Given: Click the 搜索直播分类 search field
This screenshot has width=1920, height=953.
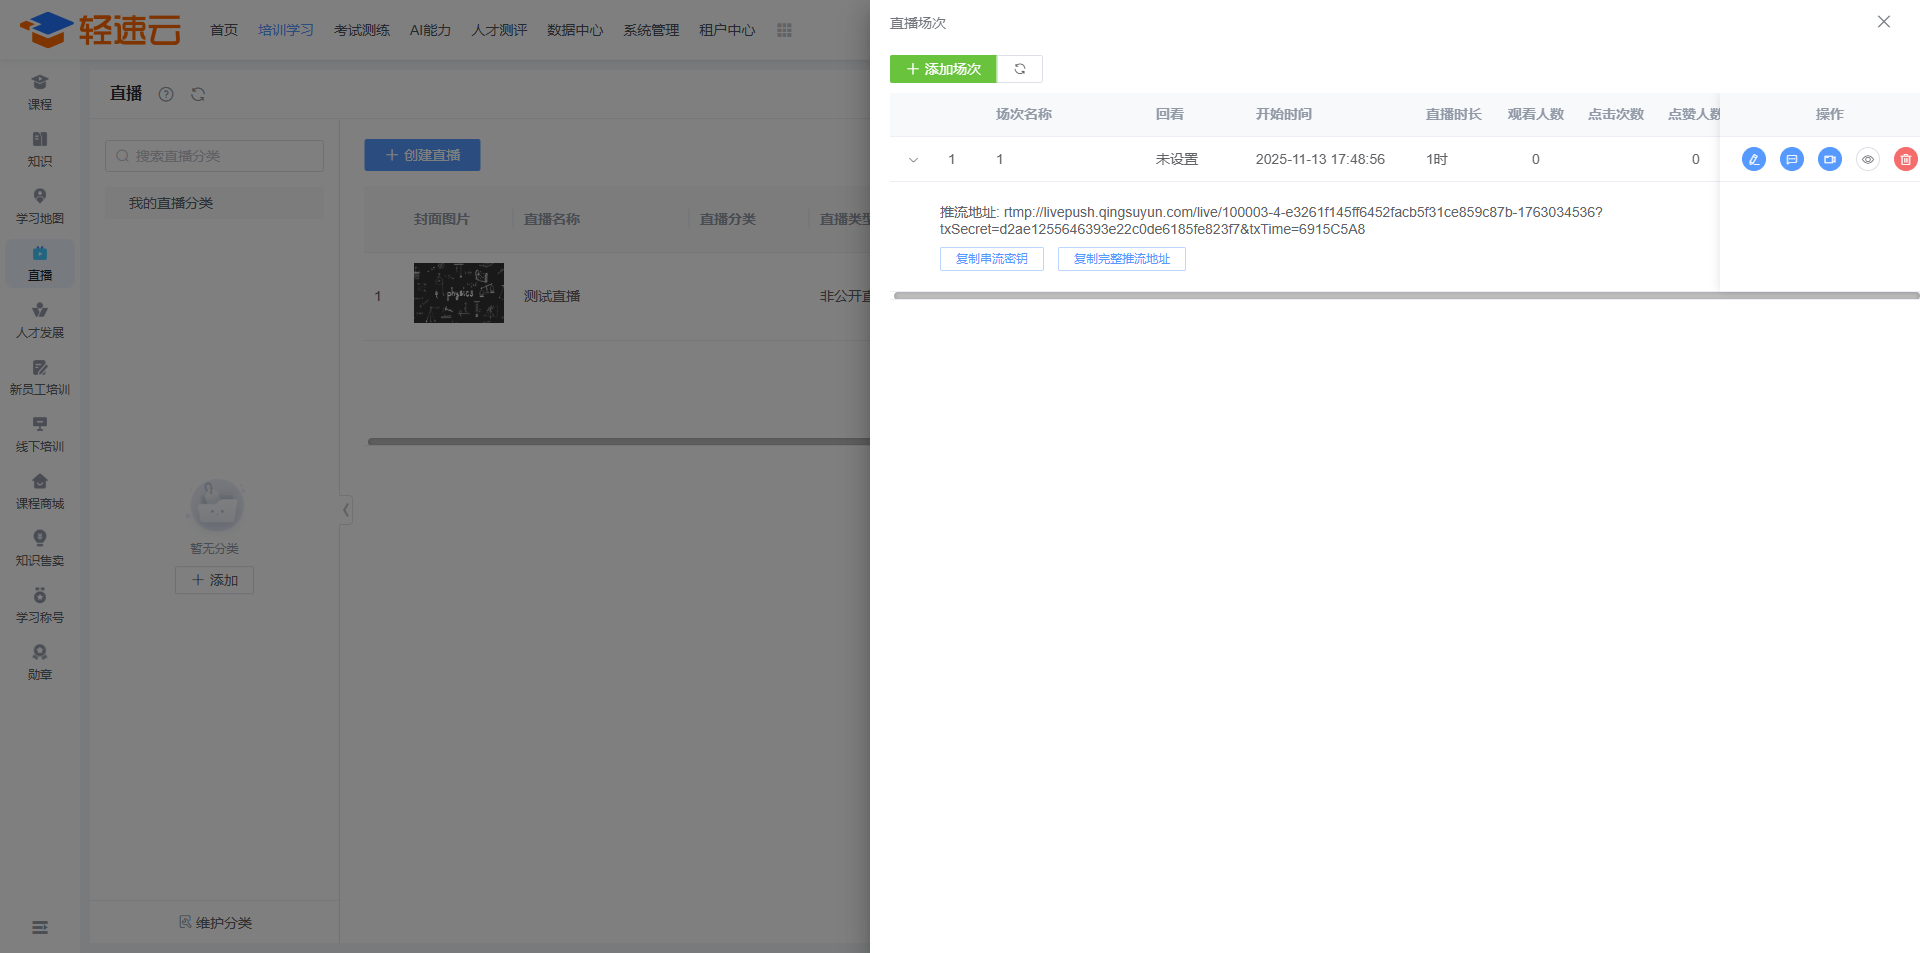Looking at the screenshot, I should [214, 156].
